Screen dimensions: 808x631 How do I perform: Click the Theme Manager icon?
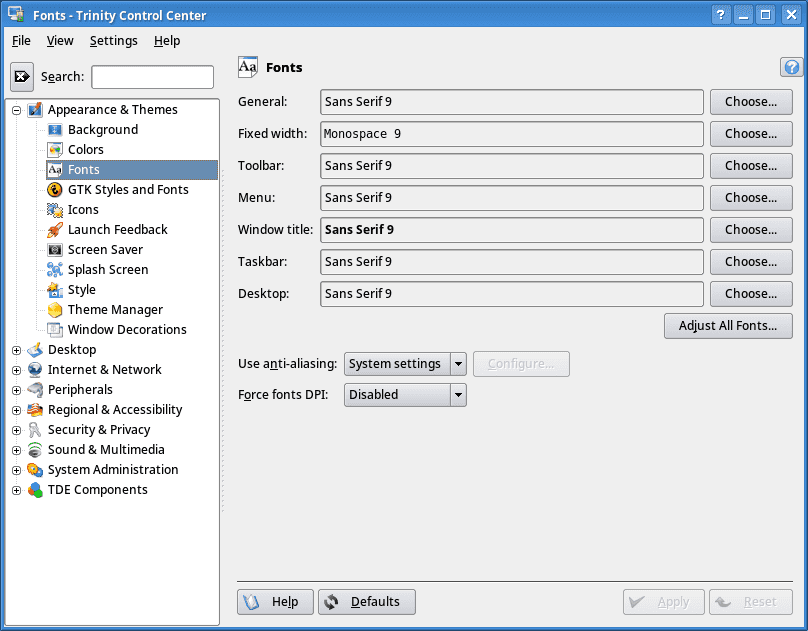coord(54,309)
